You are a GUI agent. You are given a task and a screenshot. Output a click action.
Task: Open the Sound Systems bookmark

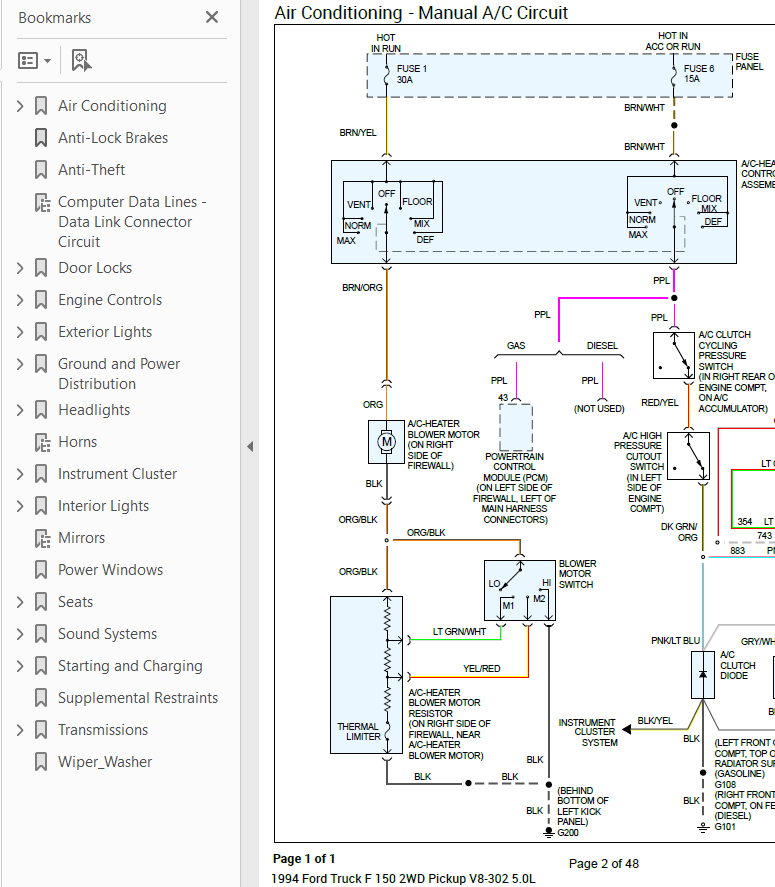pyautogui.click(x=107, y=634)
